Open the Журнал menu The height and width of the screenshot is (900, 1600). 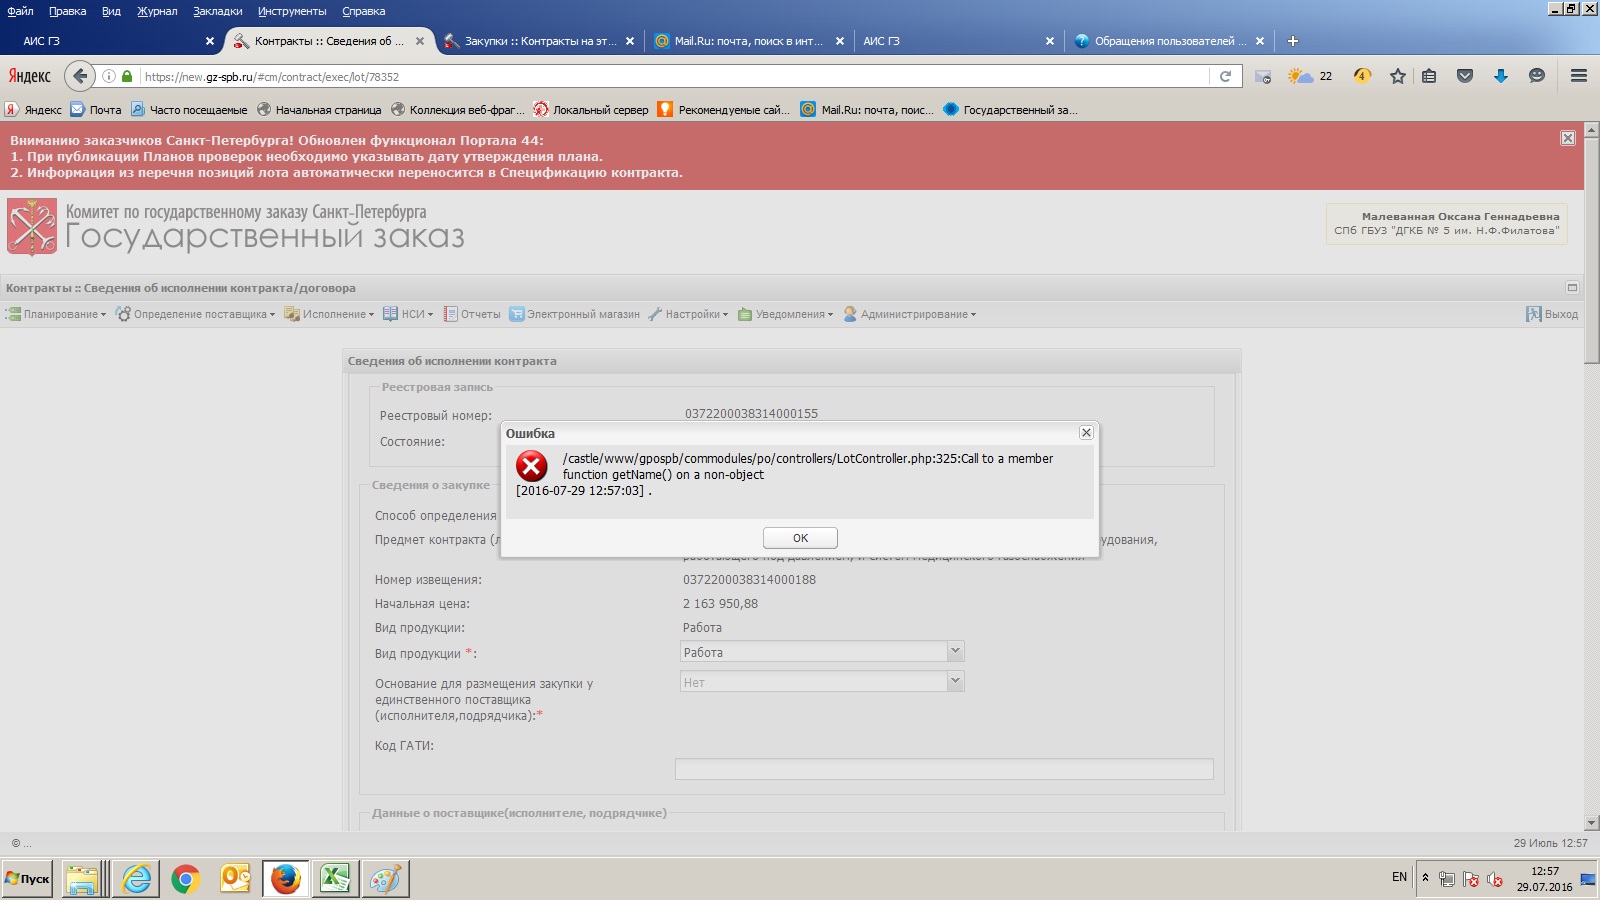[x=157, y=11]
